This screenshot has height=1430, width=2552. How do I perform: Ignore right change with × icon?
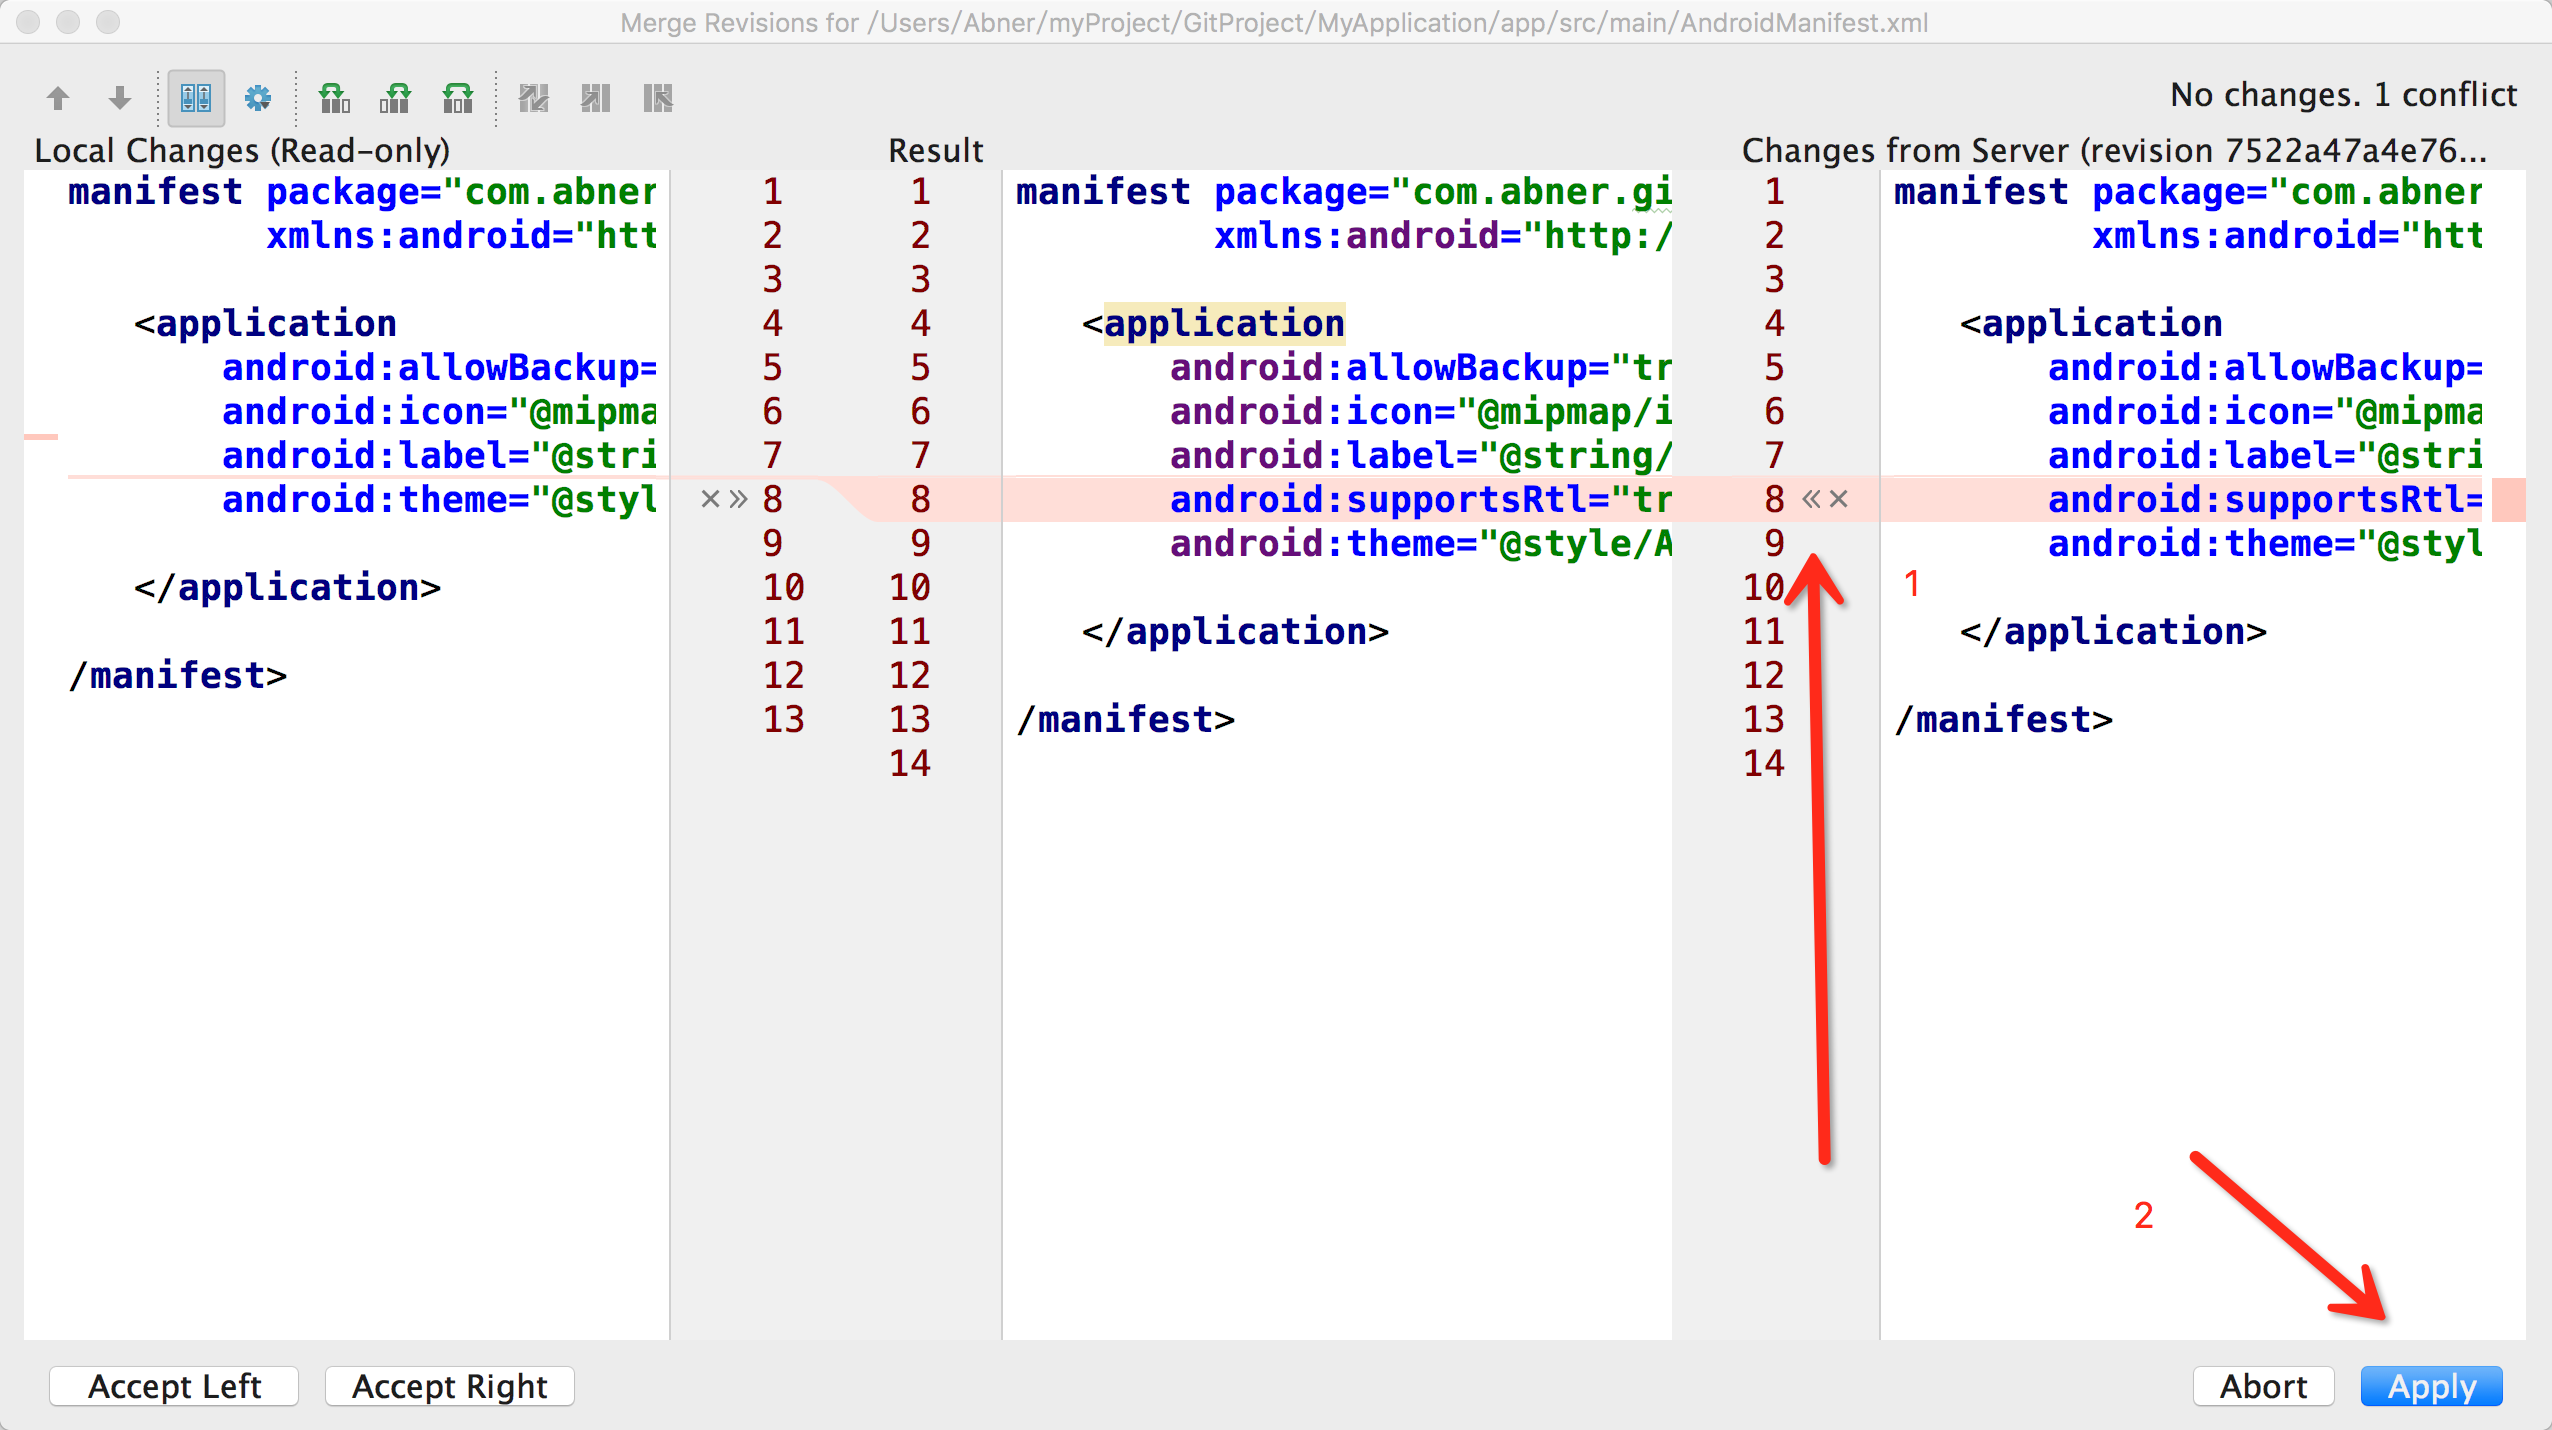point(1839,499)
